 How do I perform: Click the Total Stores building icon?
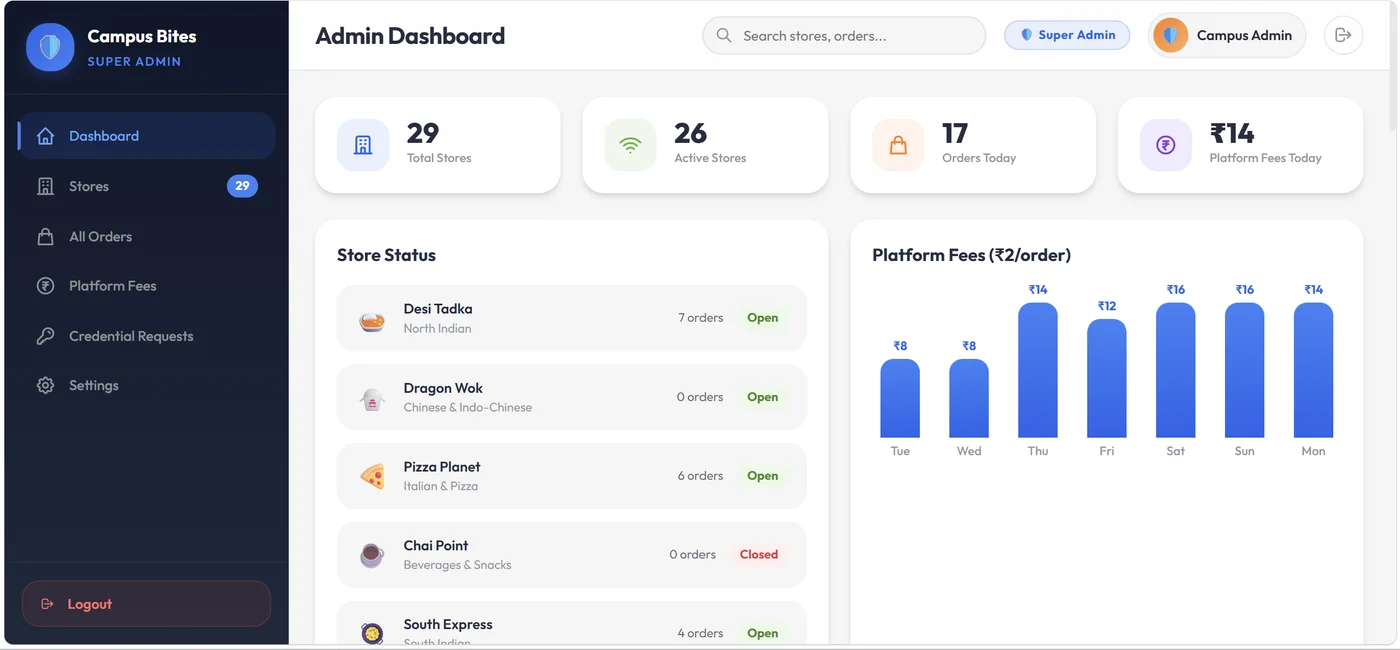[x=363, y=145]
